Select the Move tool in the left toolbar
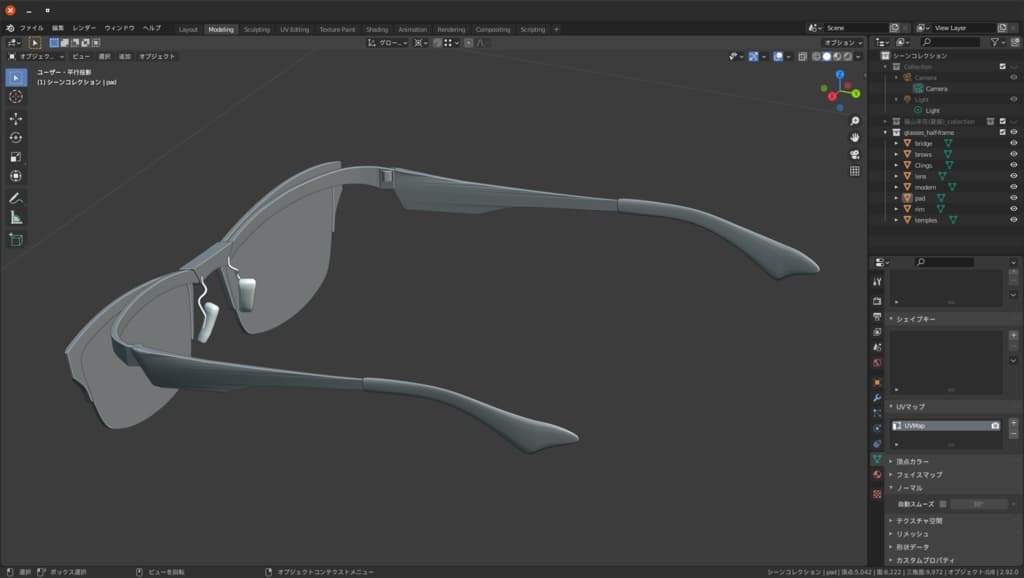1024x578 pixels. [x=16, y=118]
